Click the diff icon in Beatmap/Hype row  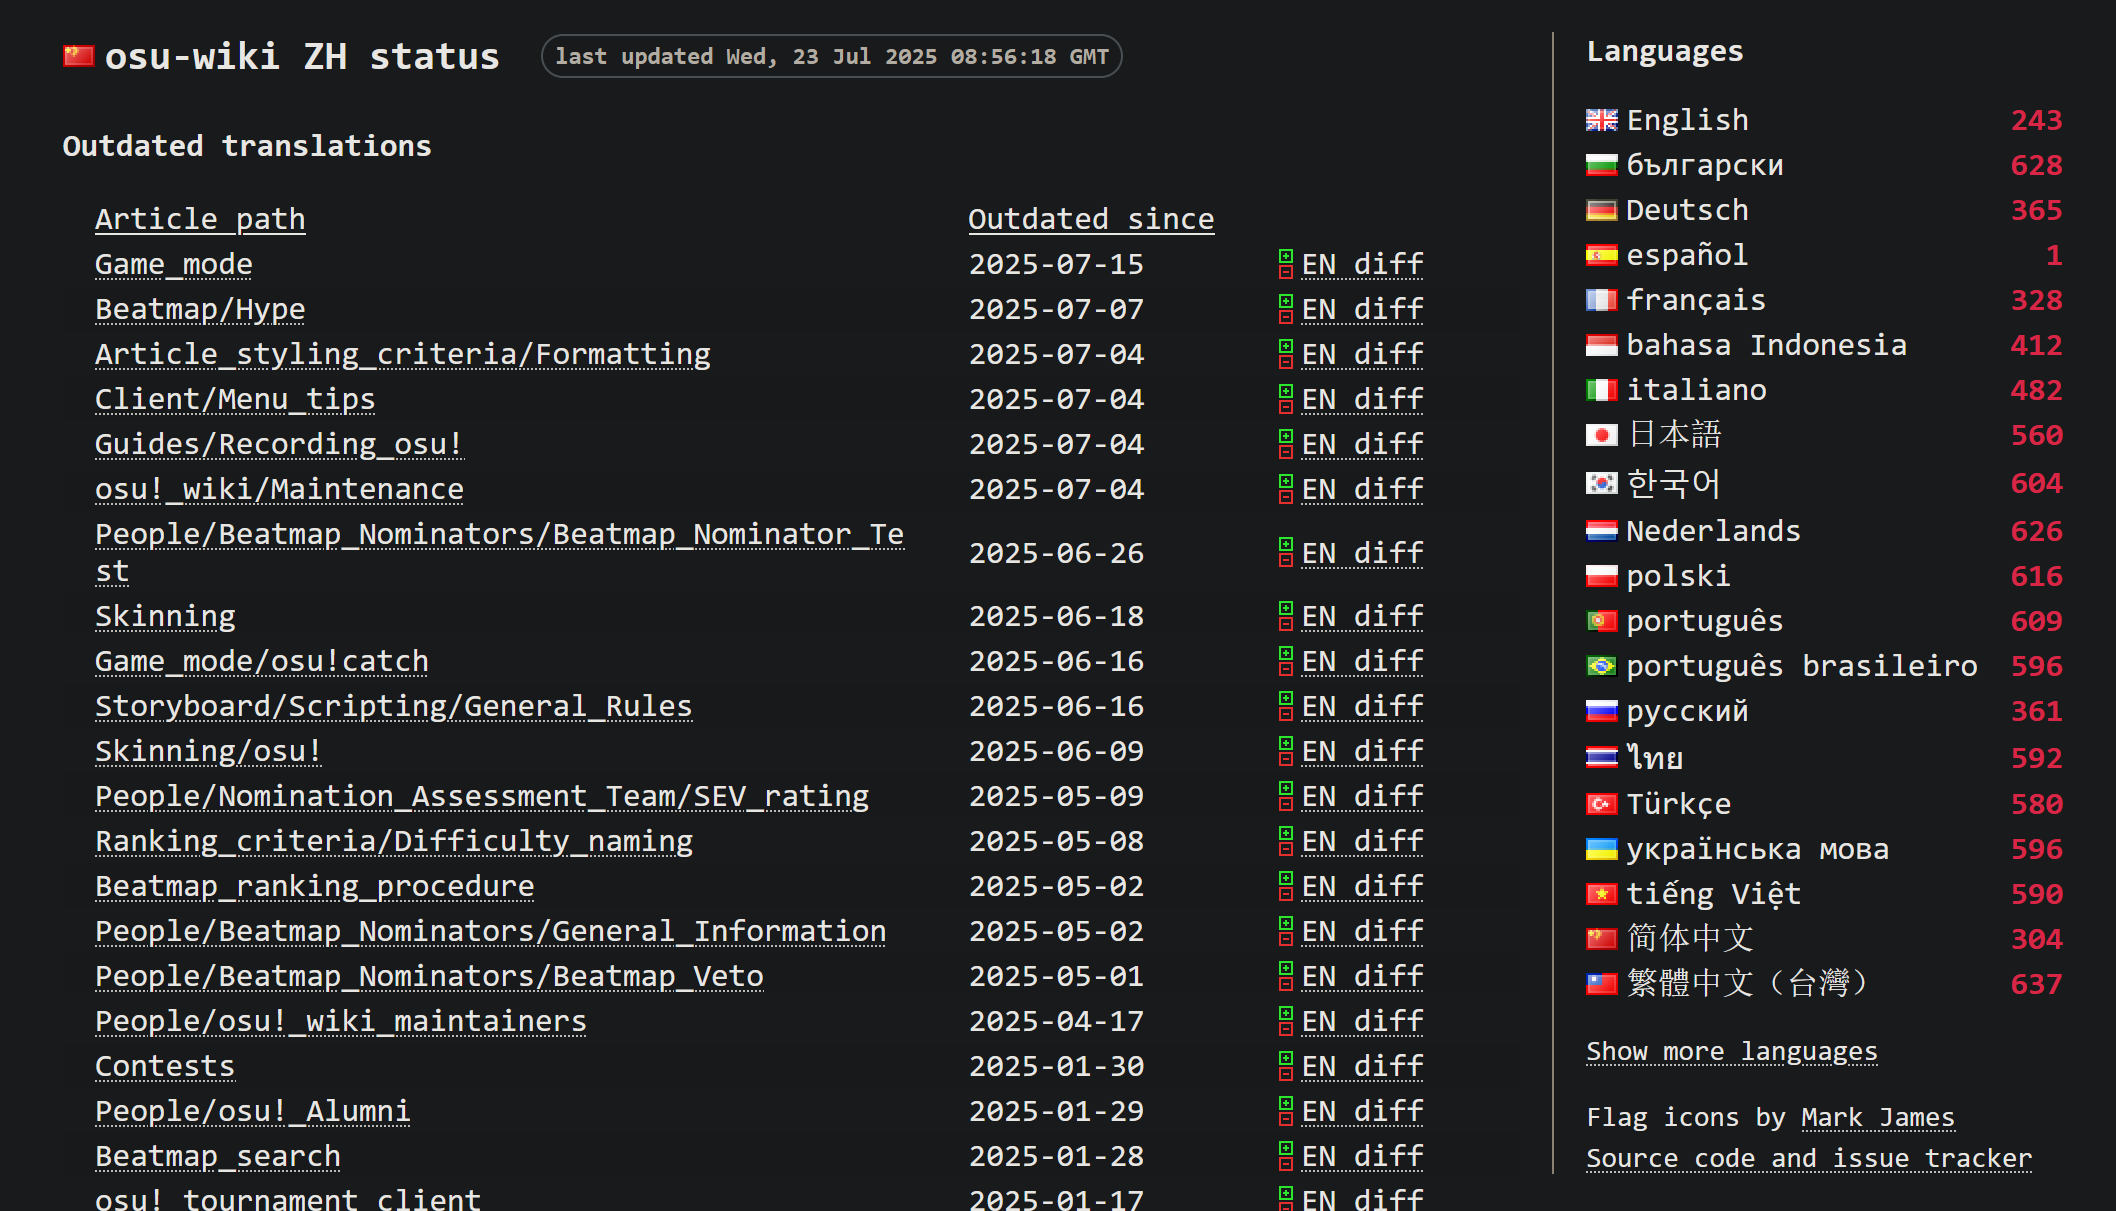pos(1286,309)
